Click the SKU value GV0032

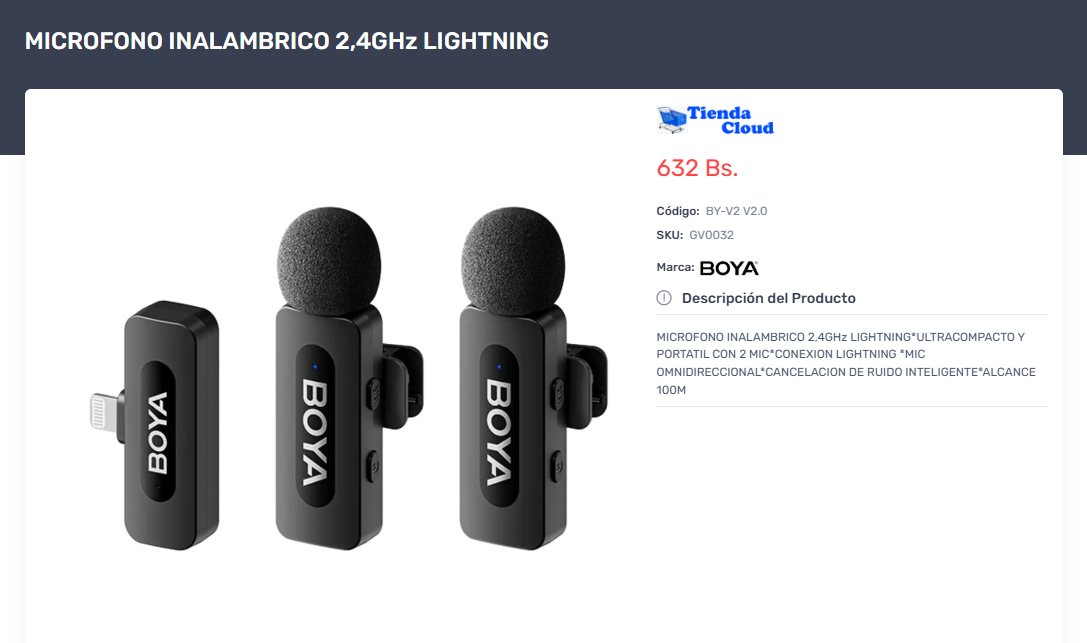(x=711, y=235)
